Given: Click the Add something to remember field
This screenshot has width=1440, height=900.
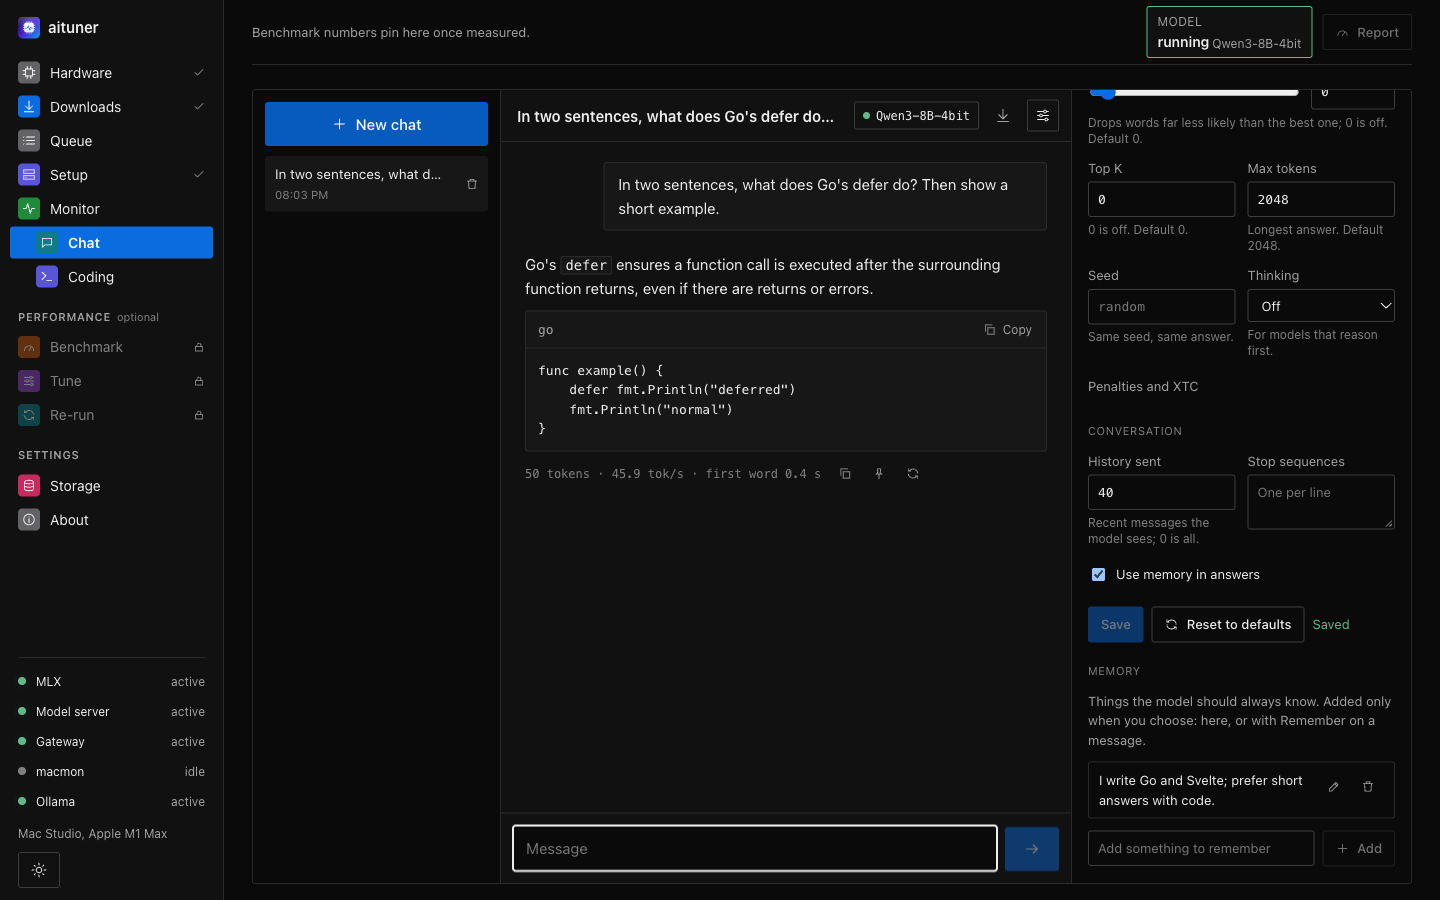Looking at the screenshot, I should point(1201,849).
